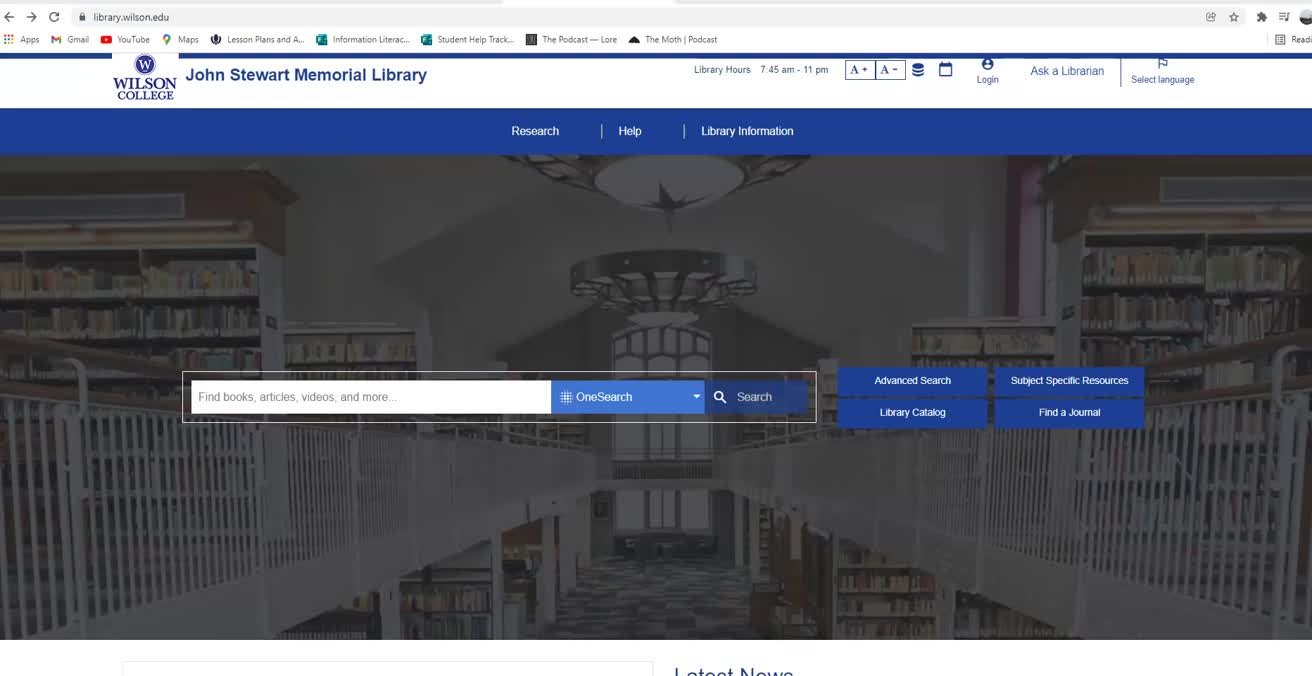Click the Select language flag icon
This screenshot has width=1312, height=676.
tap(1162, 64)
